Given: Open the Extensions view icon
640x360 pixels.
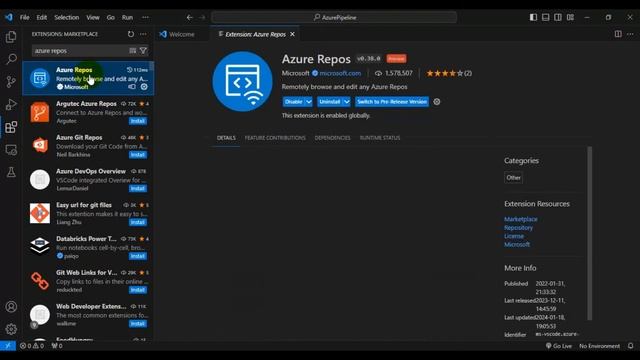Looking at the screenshot, I should [x=11, y=127].
